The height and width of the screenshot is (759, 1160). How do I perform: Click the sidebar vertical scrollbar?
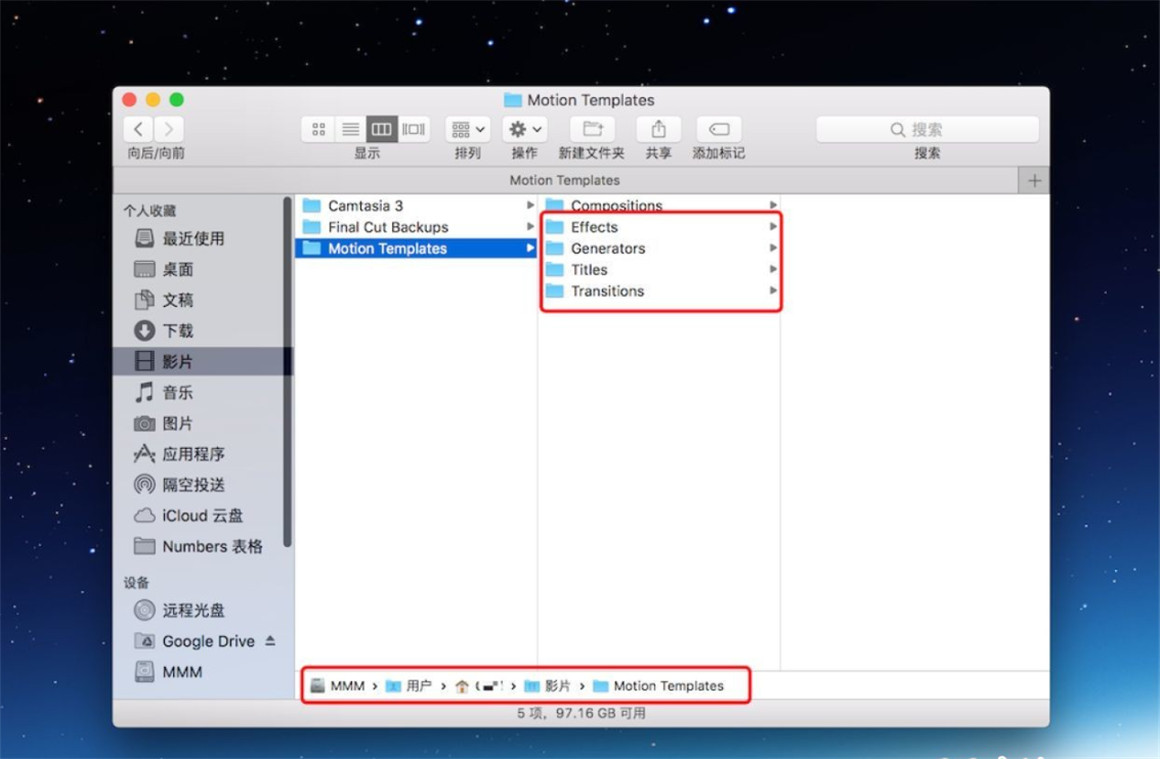[x=288, y=370]
